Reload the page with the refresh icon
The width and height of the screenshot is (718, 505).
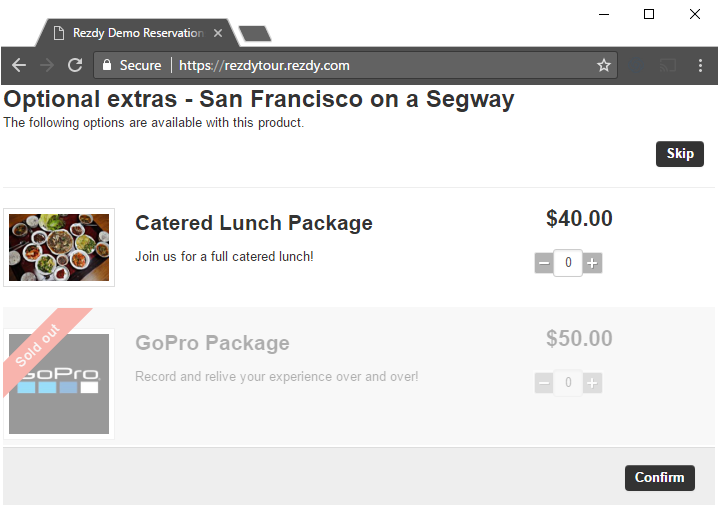pyautogui.click(x=75, y=65)
